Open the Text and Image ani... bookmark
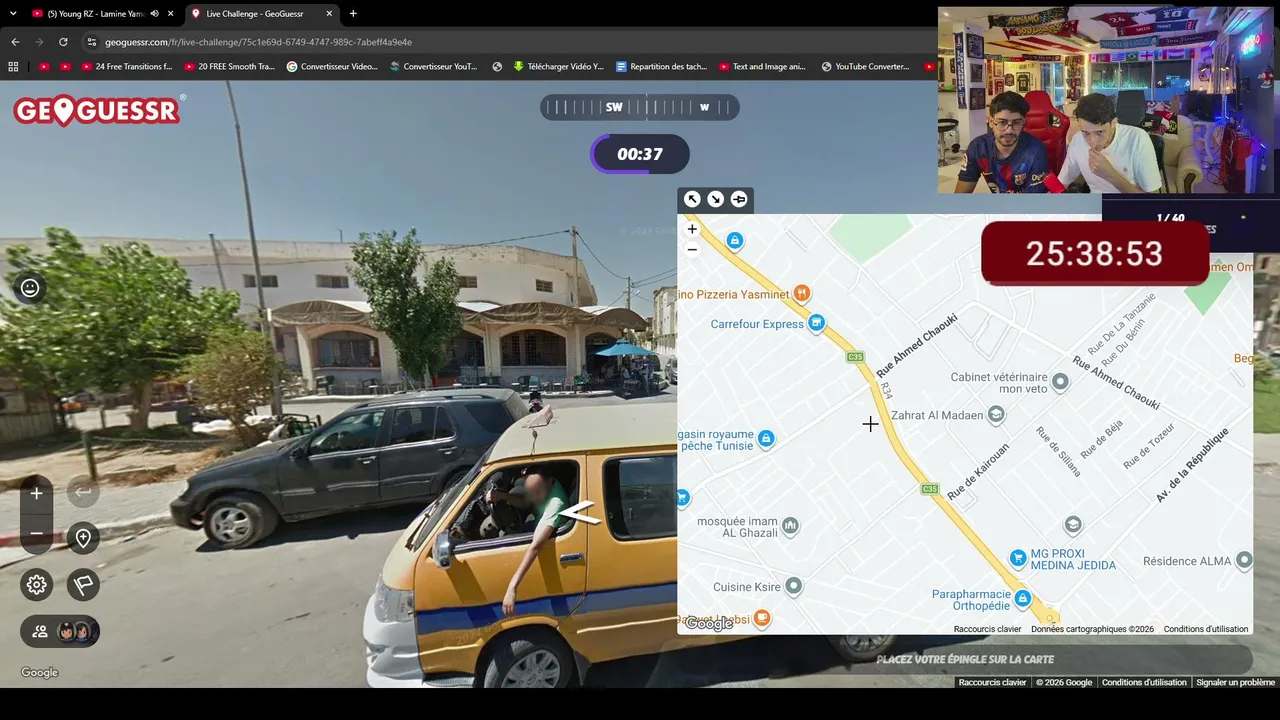Screen dimensions: 1280x720 coord(762,67)
